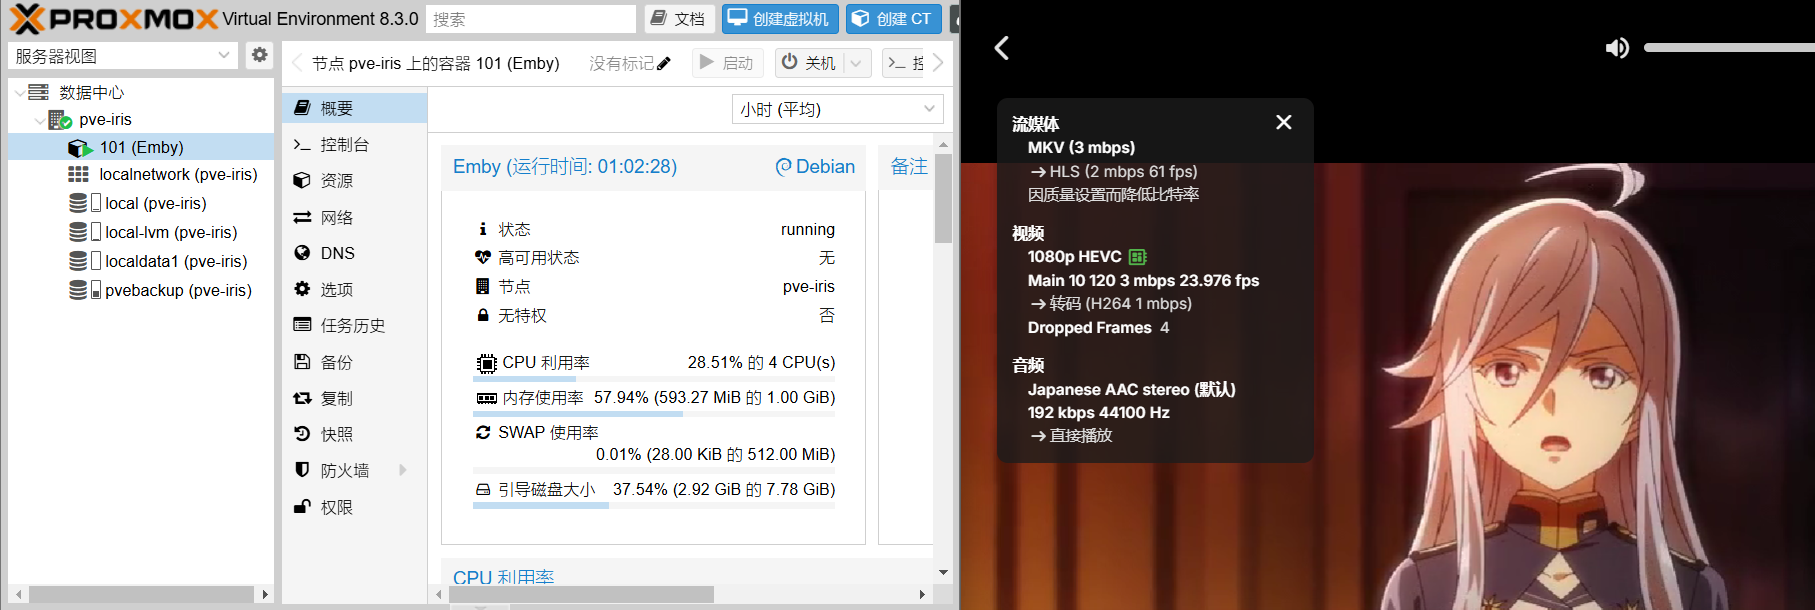Click the 高可用状态 heartbeat icon

[483, 257]
